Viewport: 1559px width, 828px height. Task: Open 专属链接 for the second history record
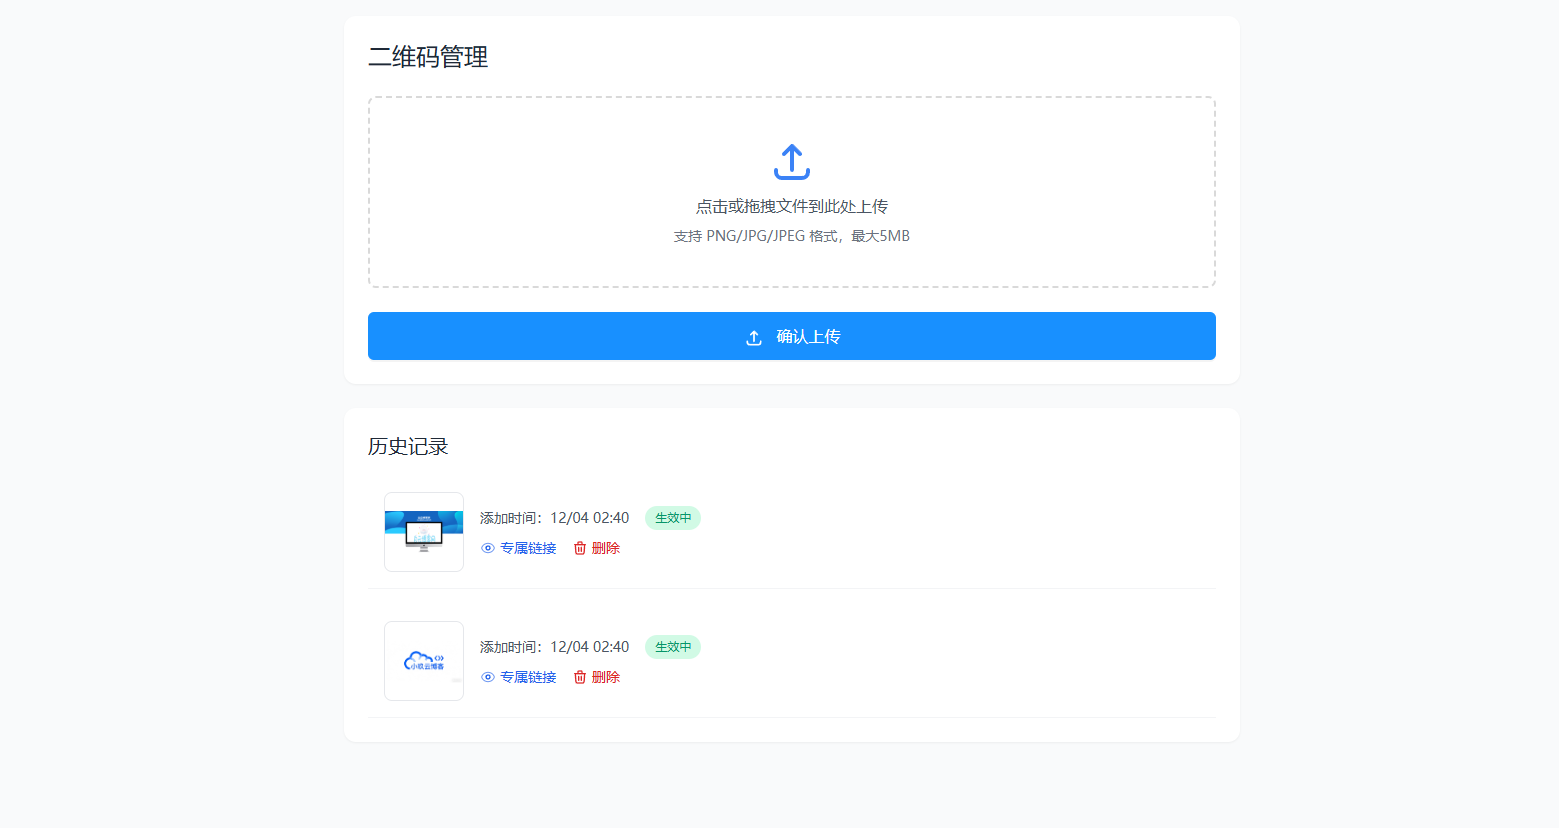[x=528, y=677]
